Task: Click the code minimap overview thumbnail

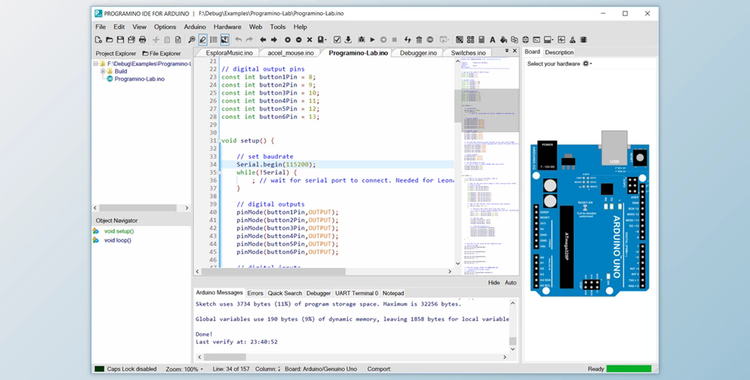Action: pyautogui.click(x=490, y=165)
